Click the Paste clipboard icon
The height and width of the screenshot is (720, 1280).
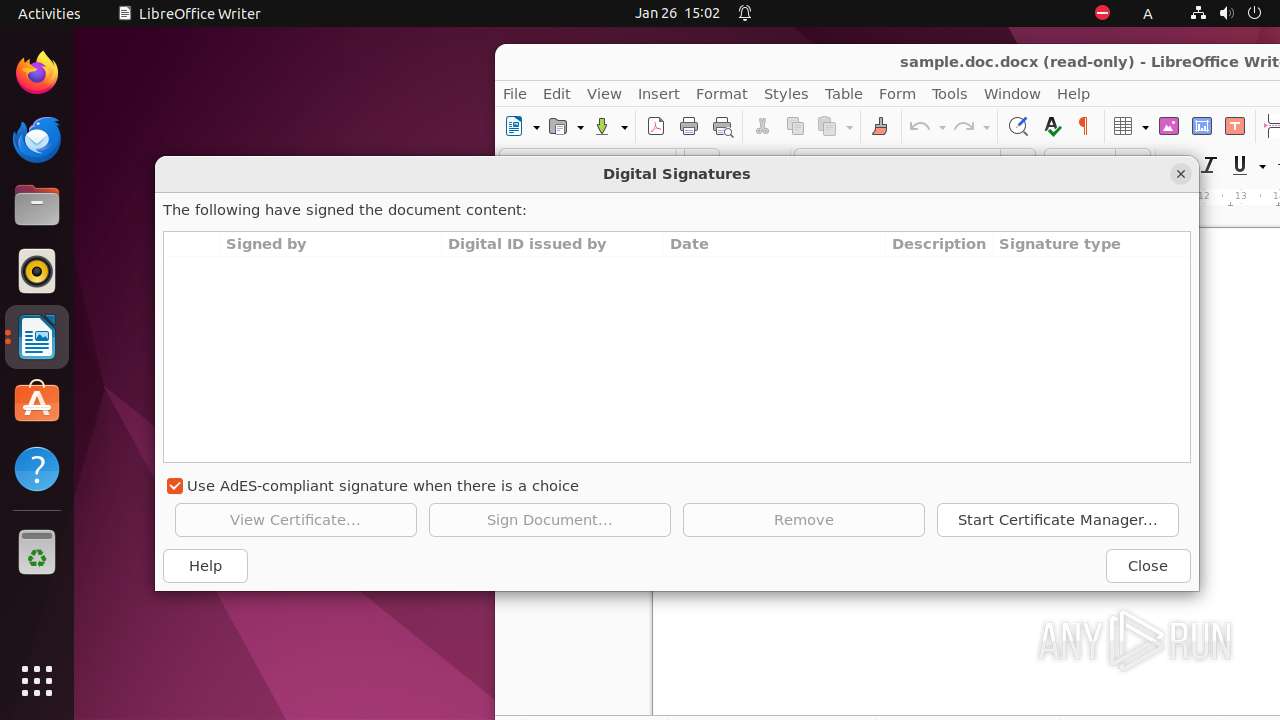tap(827, 126)
